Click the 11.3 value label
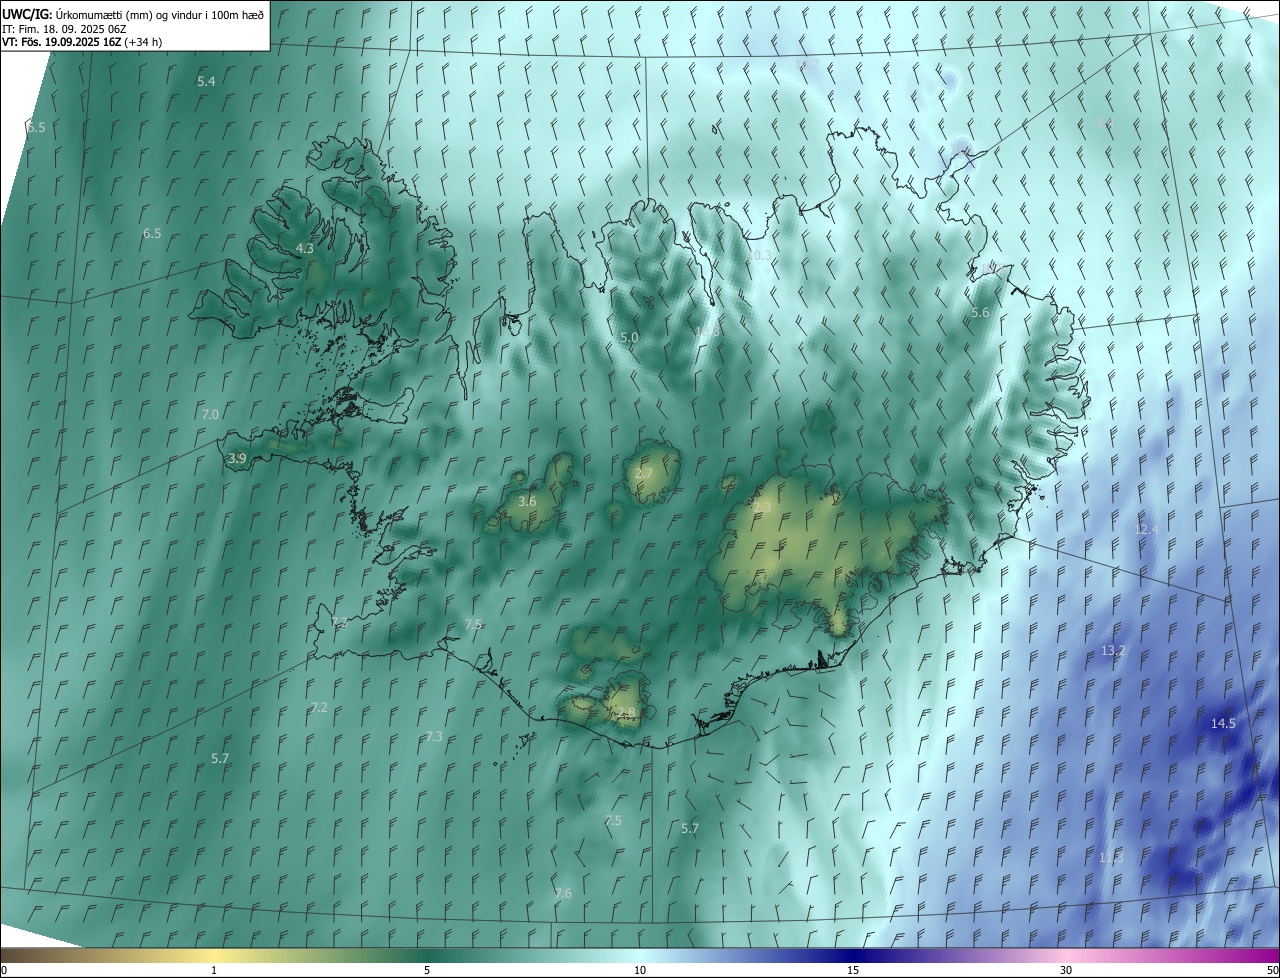 coord(1111,858)
